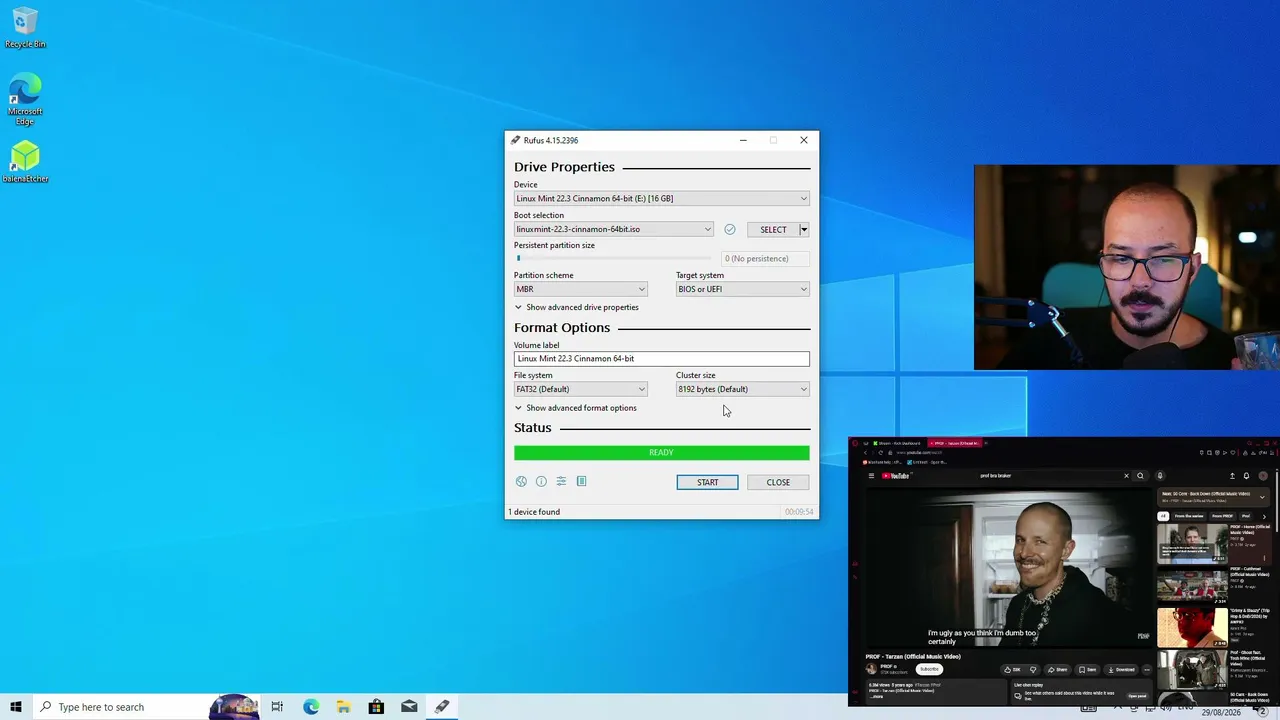Open the YouTube upload/create icon
This screenshot has width=1280, height=720.
click(x=1232, y=476)
